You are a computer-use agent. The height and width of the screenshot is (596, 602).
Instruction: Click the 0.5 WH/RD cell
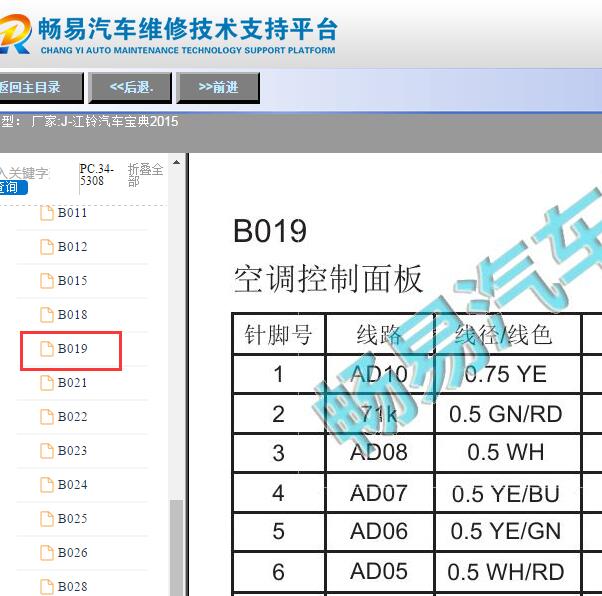[506, 572]
